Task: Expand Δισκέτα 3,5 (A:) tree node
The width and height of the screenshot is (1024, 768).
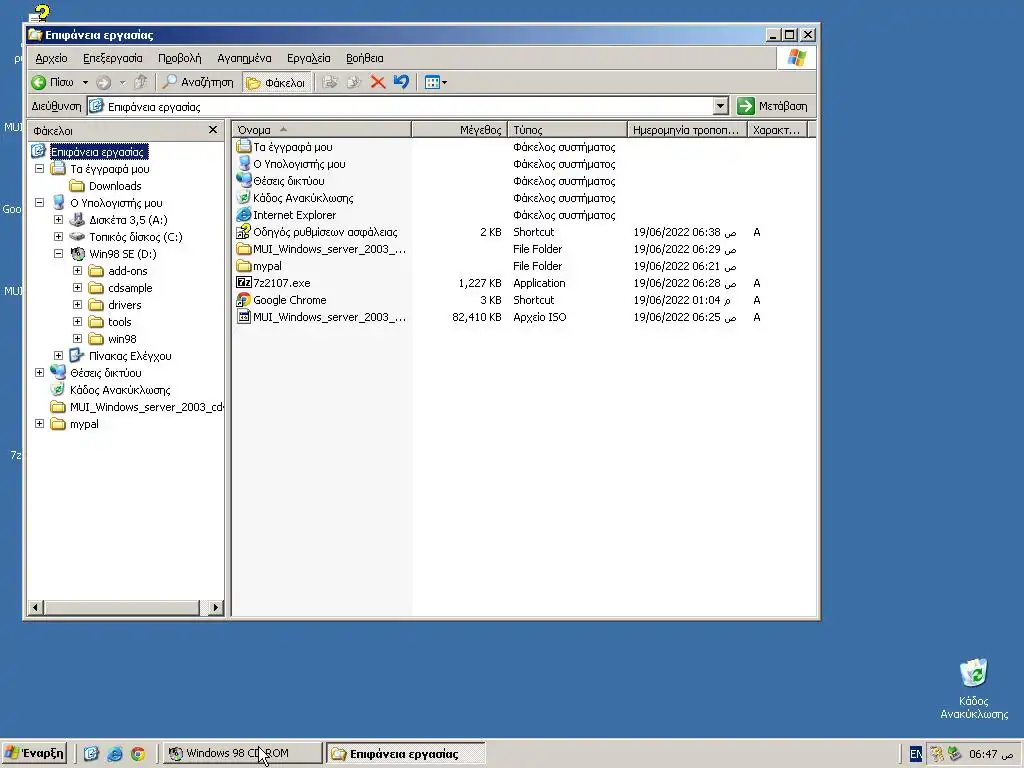Action: 58,219
